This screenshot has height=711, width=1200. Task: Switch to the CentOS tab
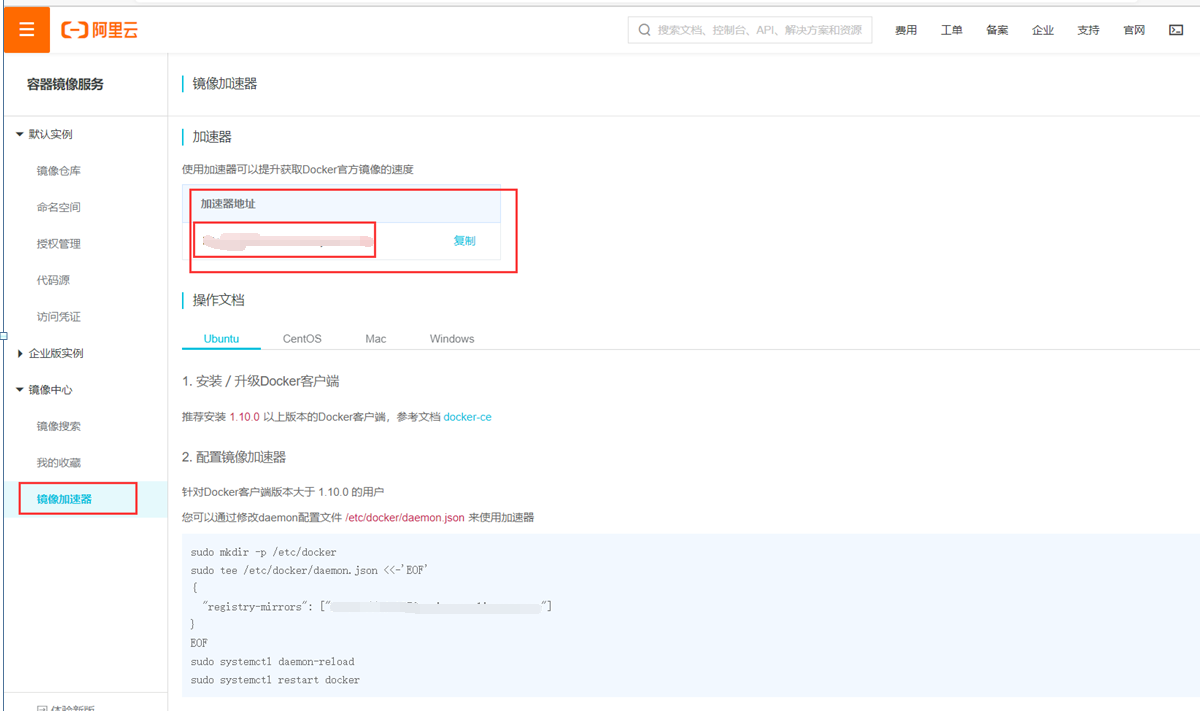302,339
